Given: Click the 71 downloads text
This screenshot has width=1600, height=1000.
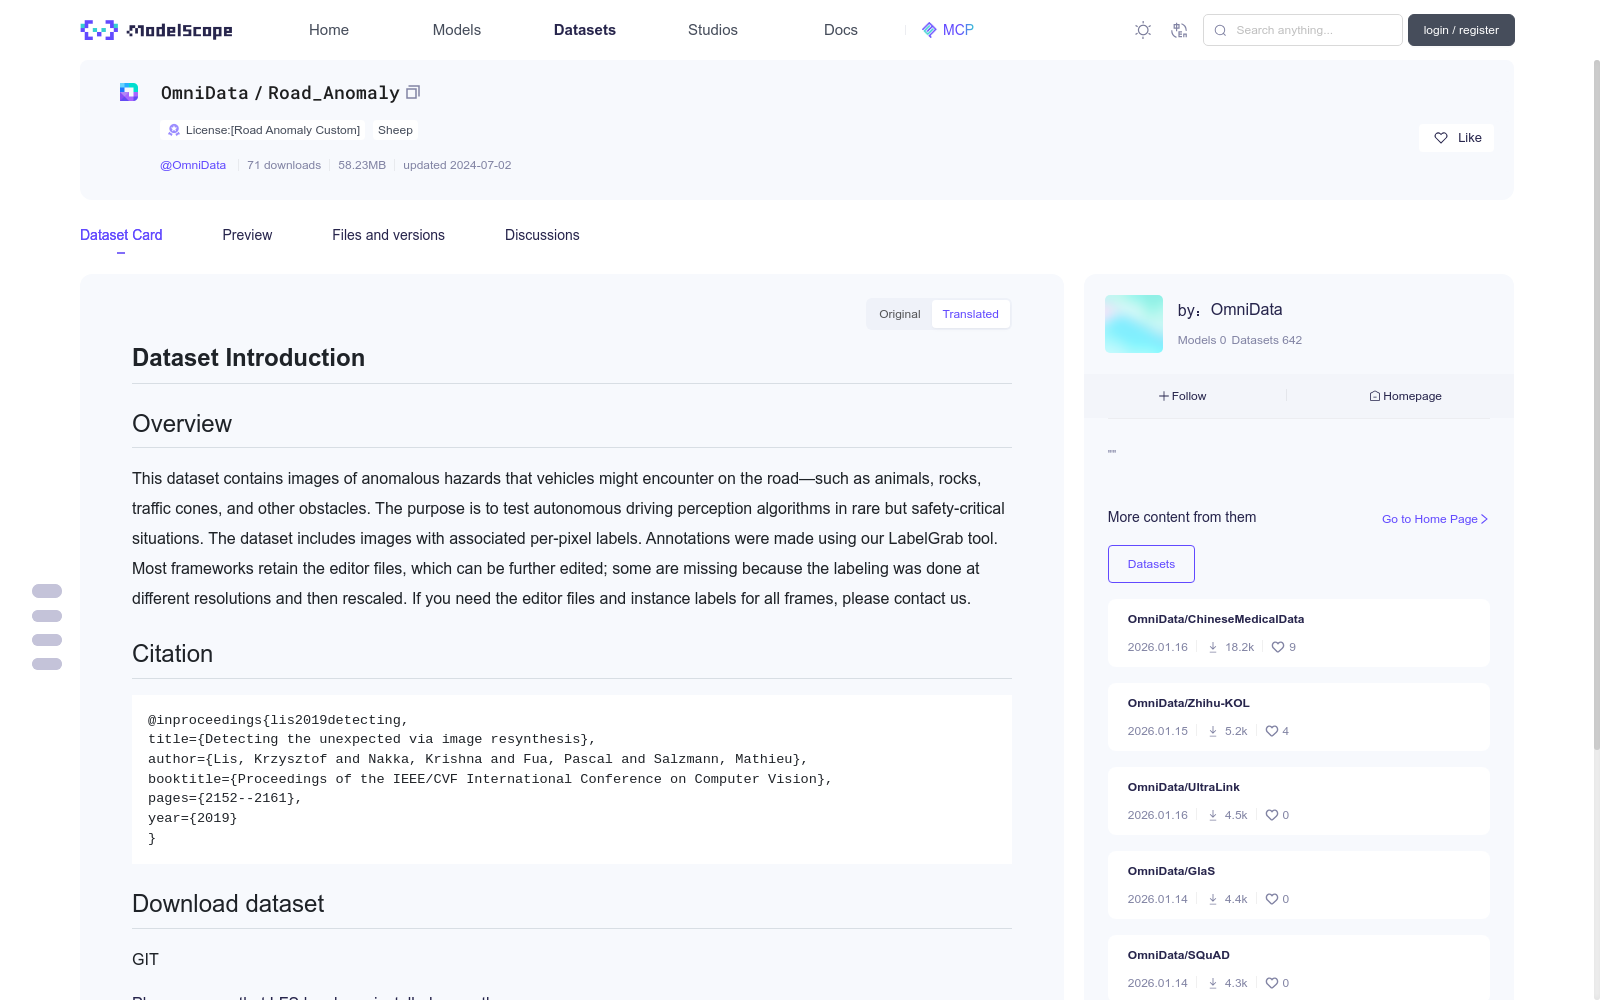Looking at the screenshot, I should 284,165.
